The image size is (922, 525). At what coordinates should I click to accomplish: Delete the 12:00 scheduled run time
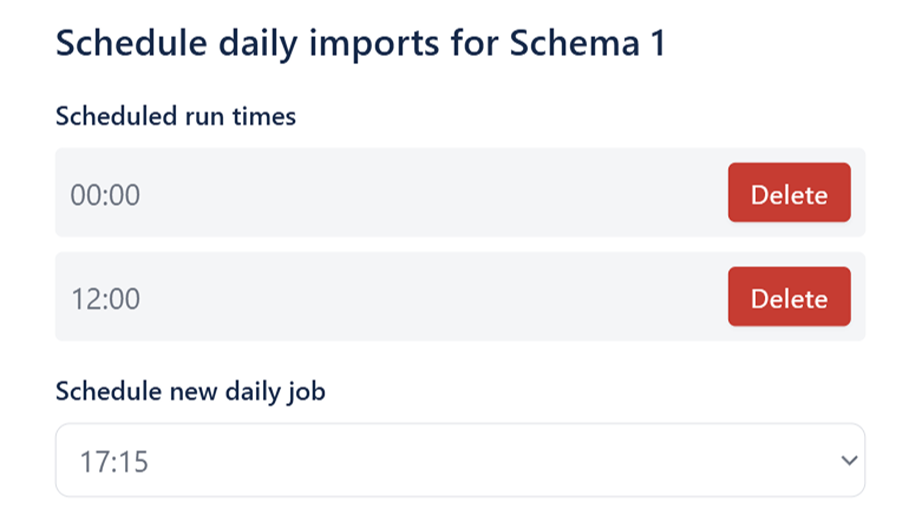(x=789, y=297)
